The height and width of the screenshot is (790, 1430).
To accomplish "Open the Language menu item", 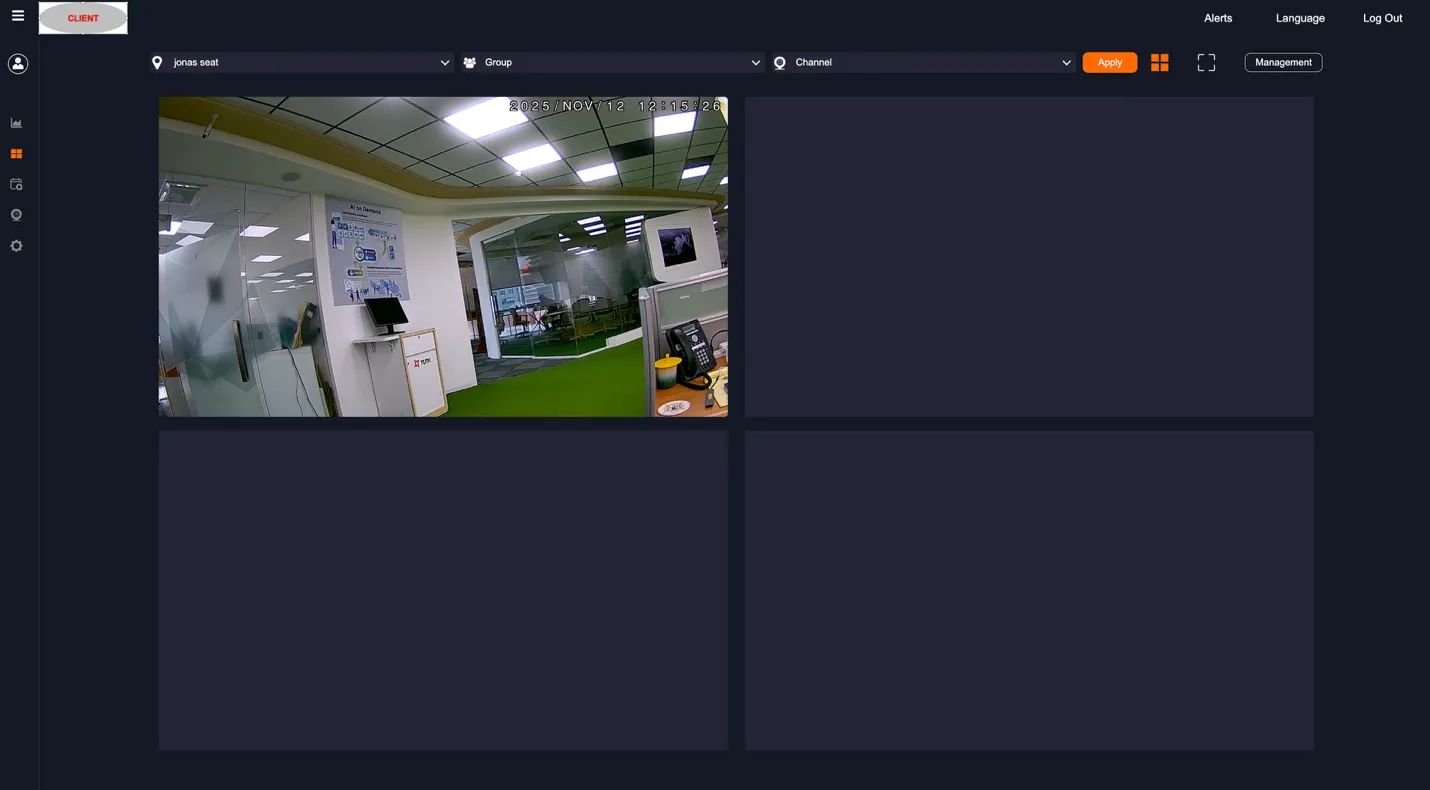I will tap(1299, 17).
